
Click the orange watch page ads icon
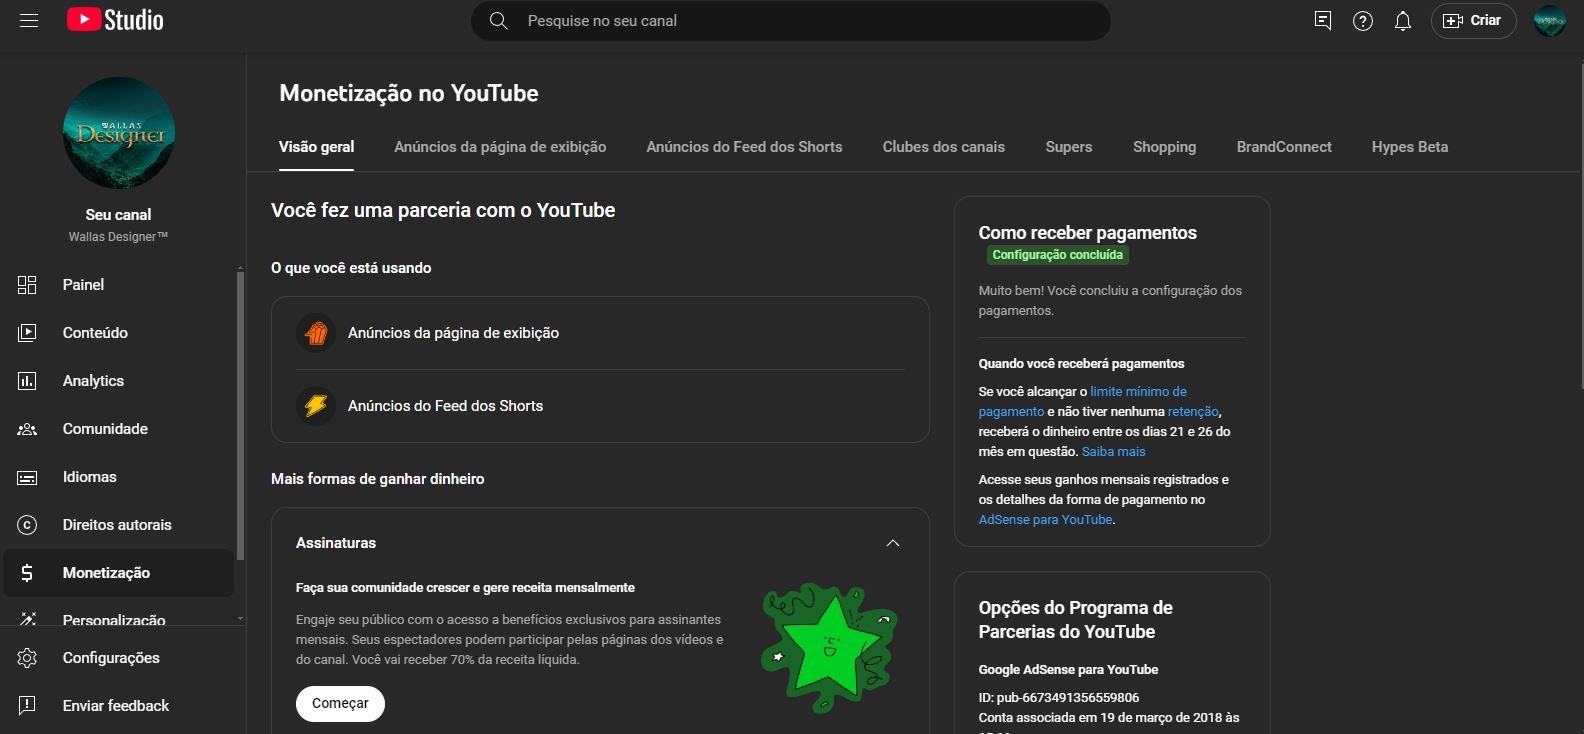click(316, 333)
